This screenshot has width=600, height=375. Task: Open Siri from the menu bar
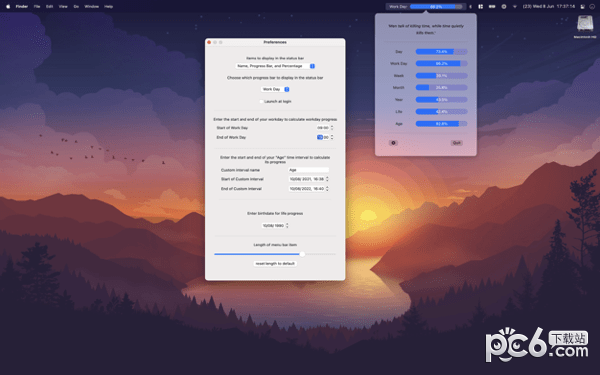[x=592, y=7]
